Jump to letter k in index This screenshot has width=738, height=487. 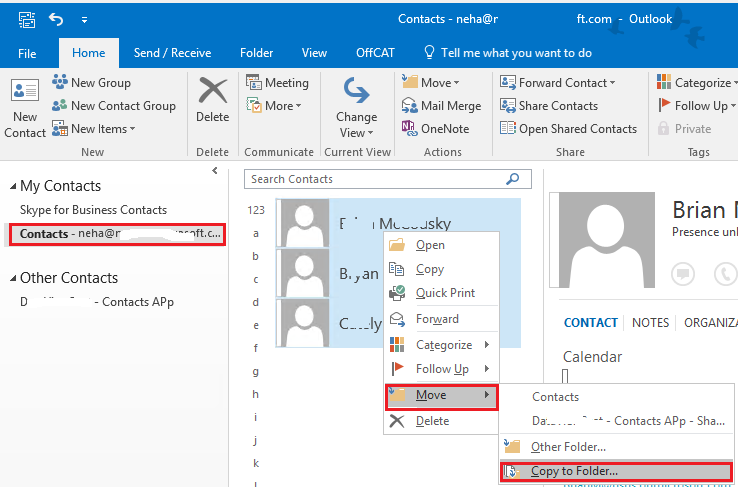point(256,463)
